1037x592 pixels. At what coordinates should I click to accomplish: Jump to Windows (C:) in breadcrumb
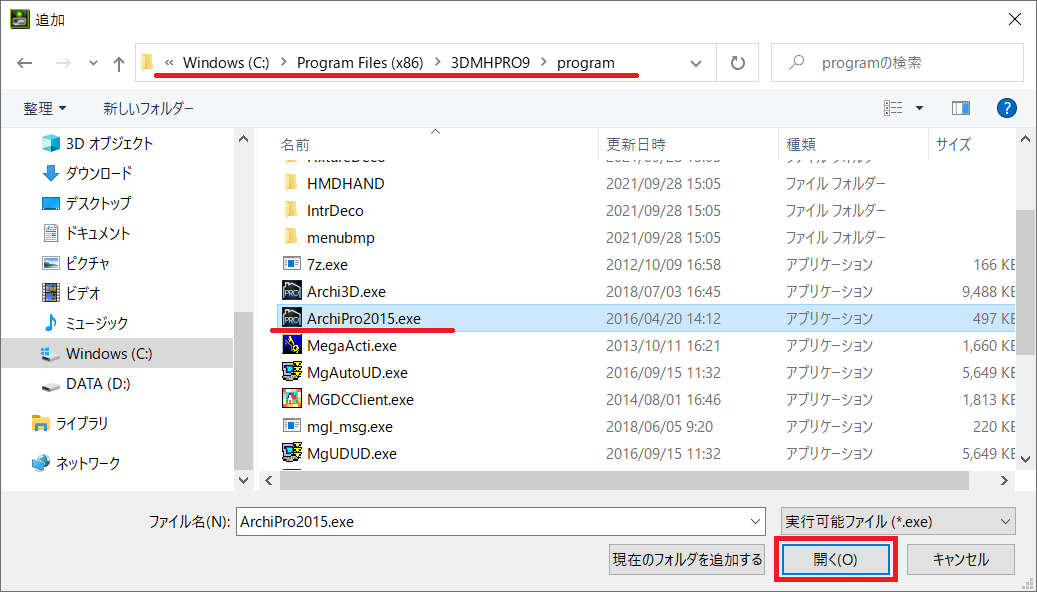[226, 62]
